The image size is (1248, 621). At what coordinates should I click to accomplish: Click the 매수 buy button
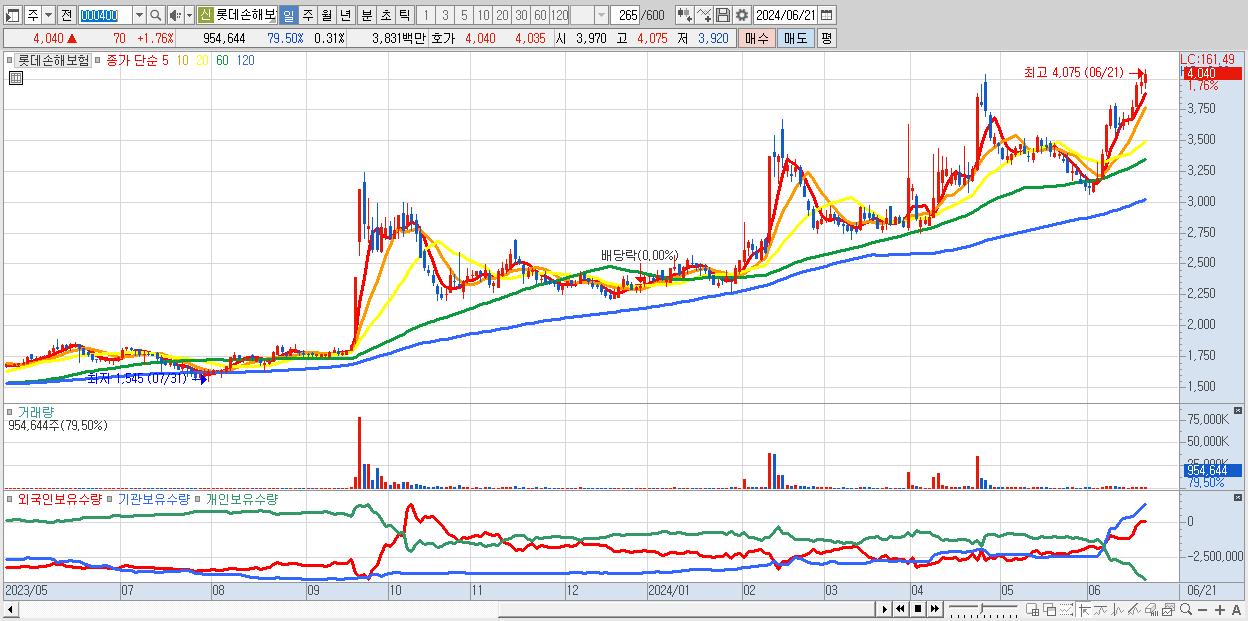(x=755, y=38)
